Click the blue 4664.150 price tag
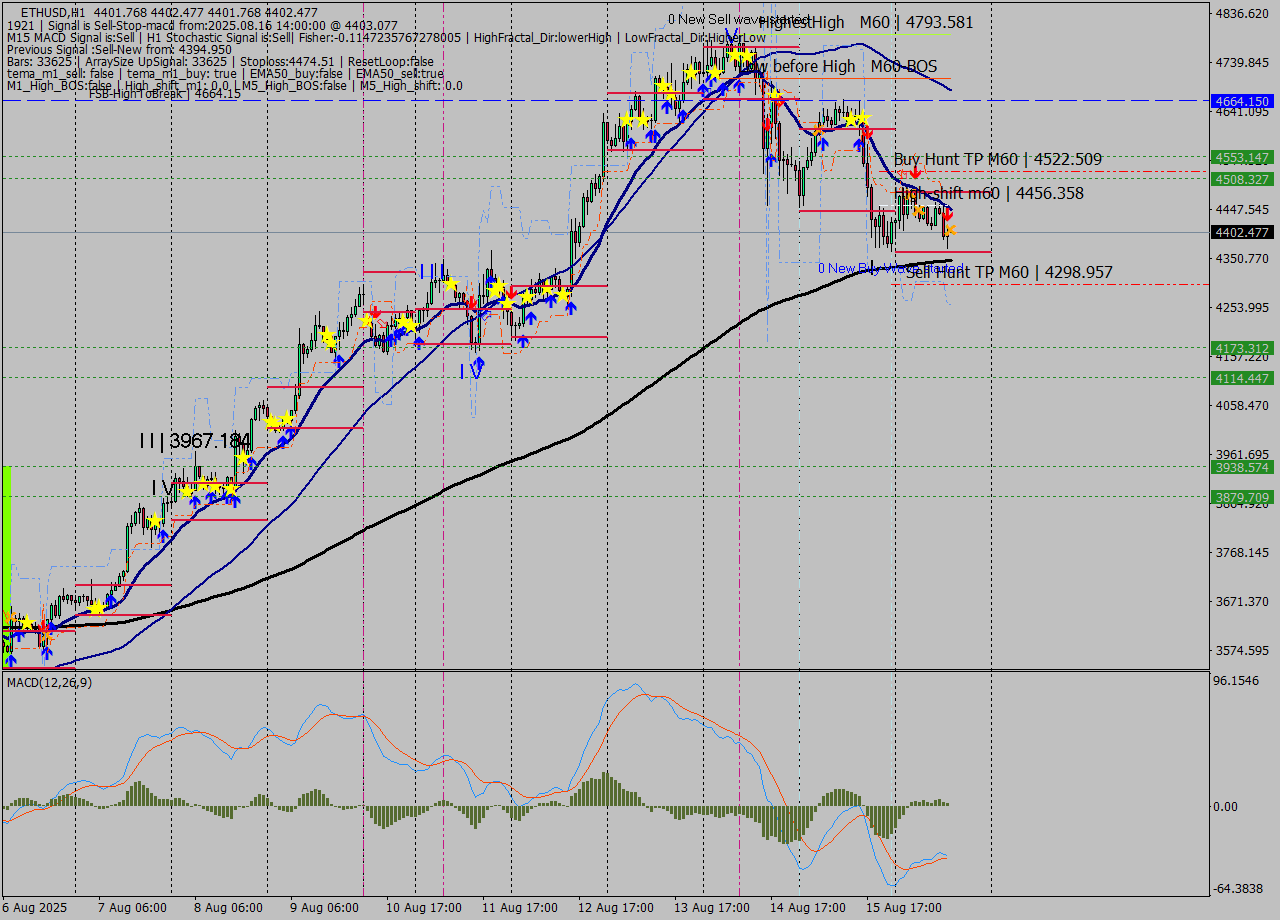Image resolution: width=1280 pixels, height=920 pixels. click(x=1241, y=102)
